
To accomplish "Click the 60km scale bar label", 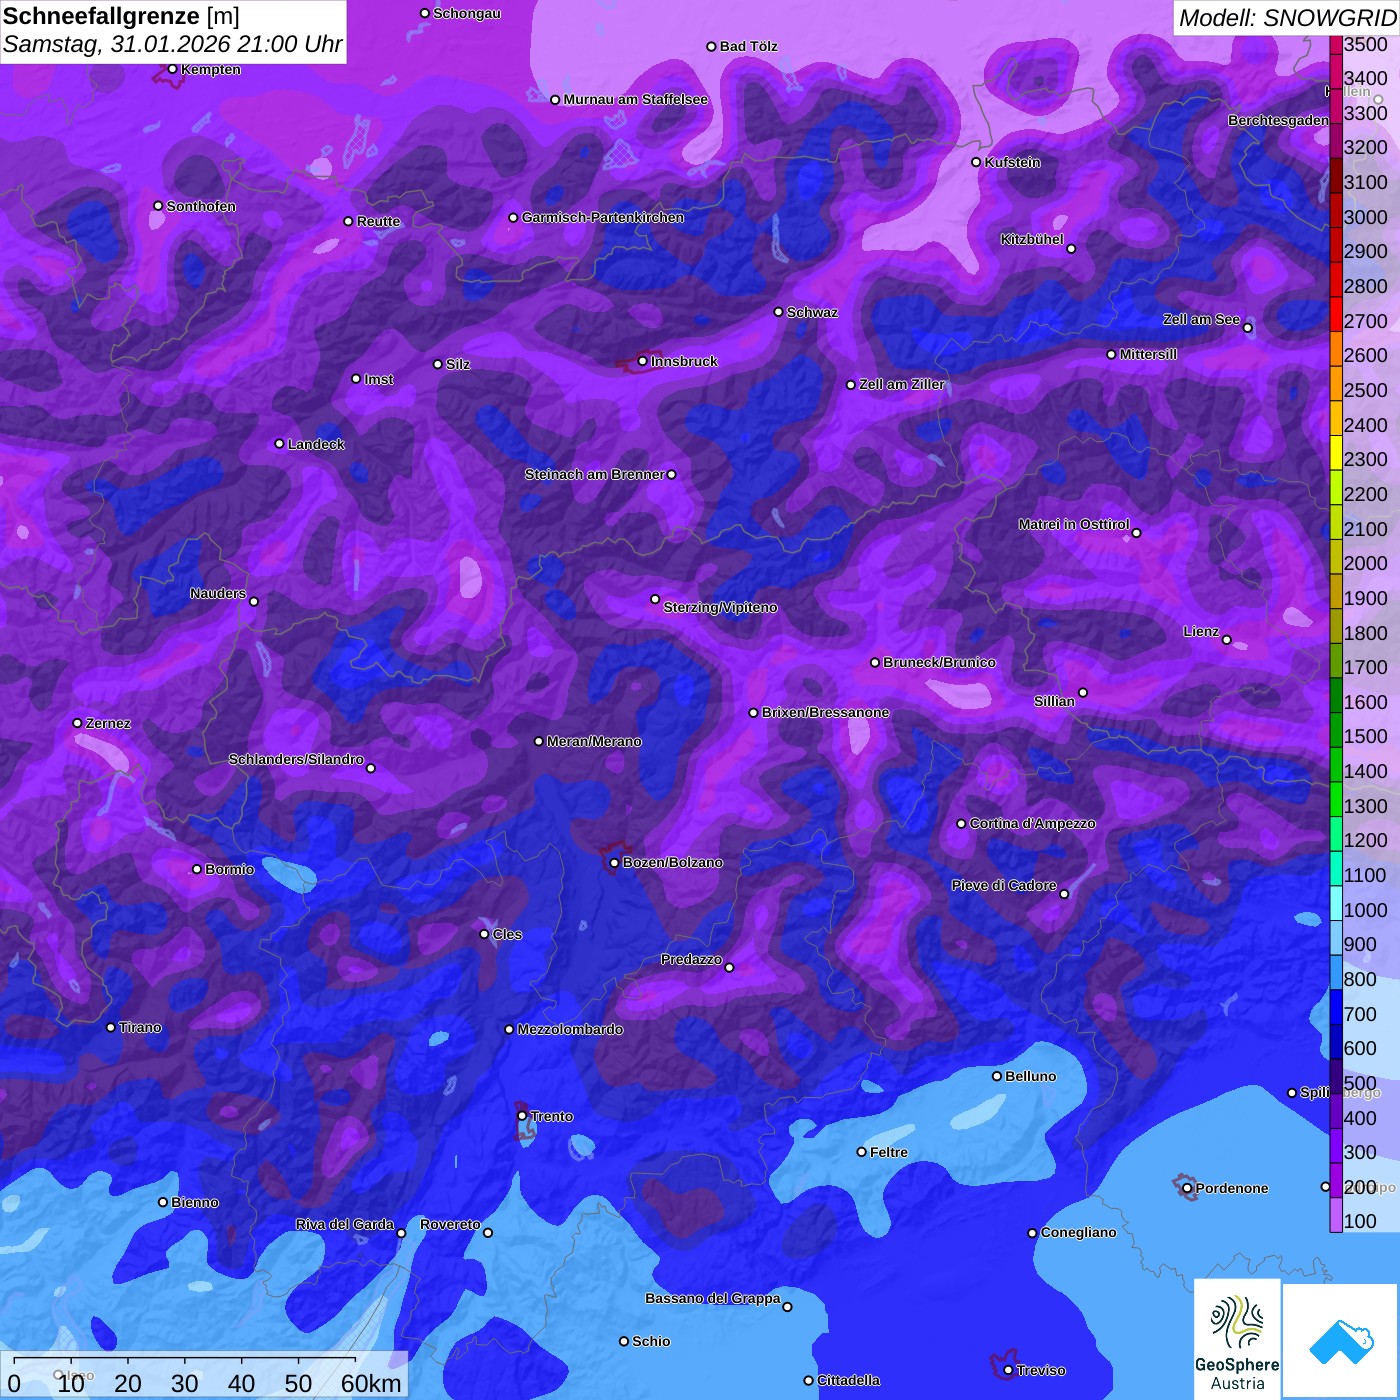I will (371, 1383).
